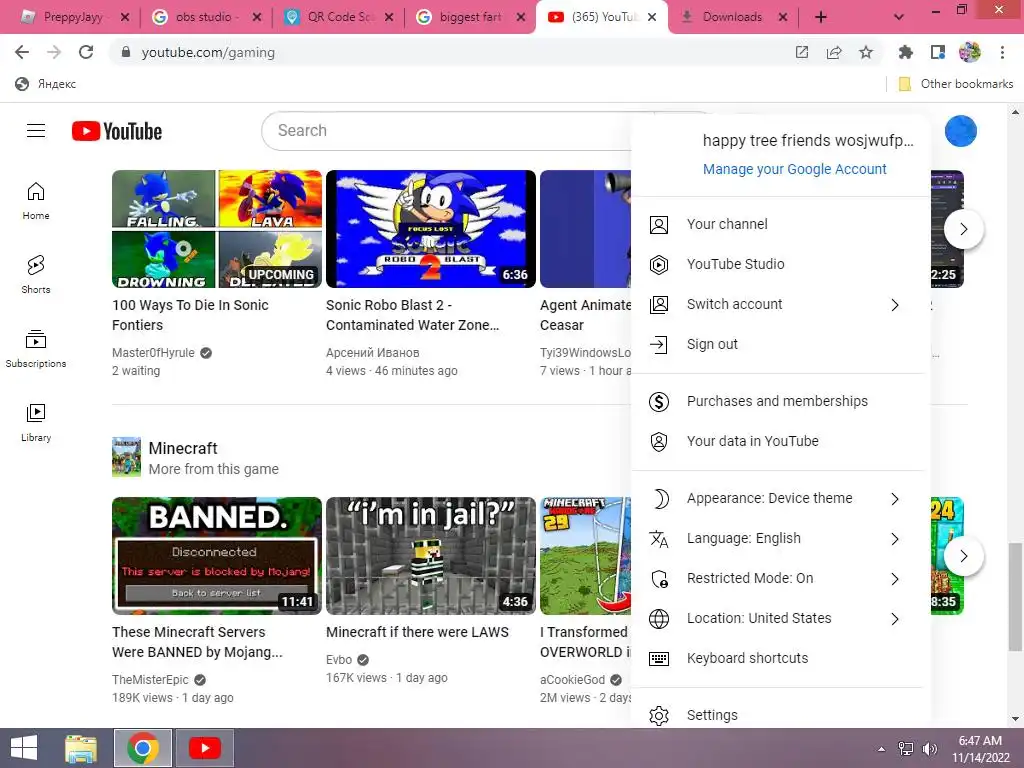1024x768 pixels.
Task: Open Evbo channel link
Action: pos(338,660)
